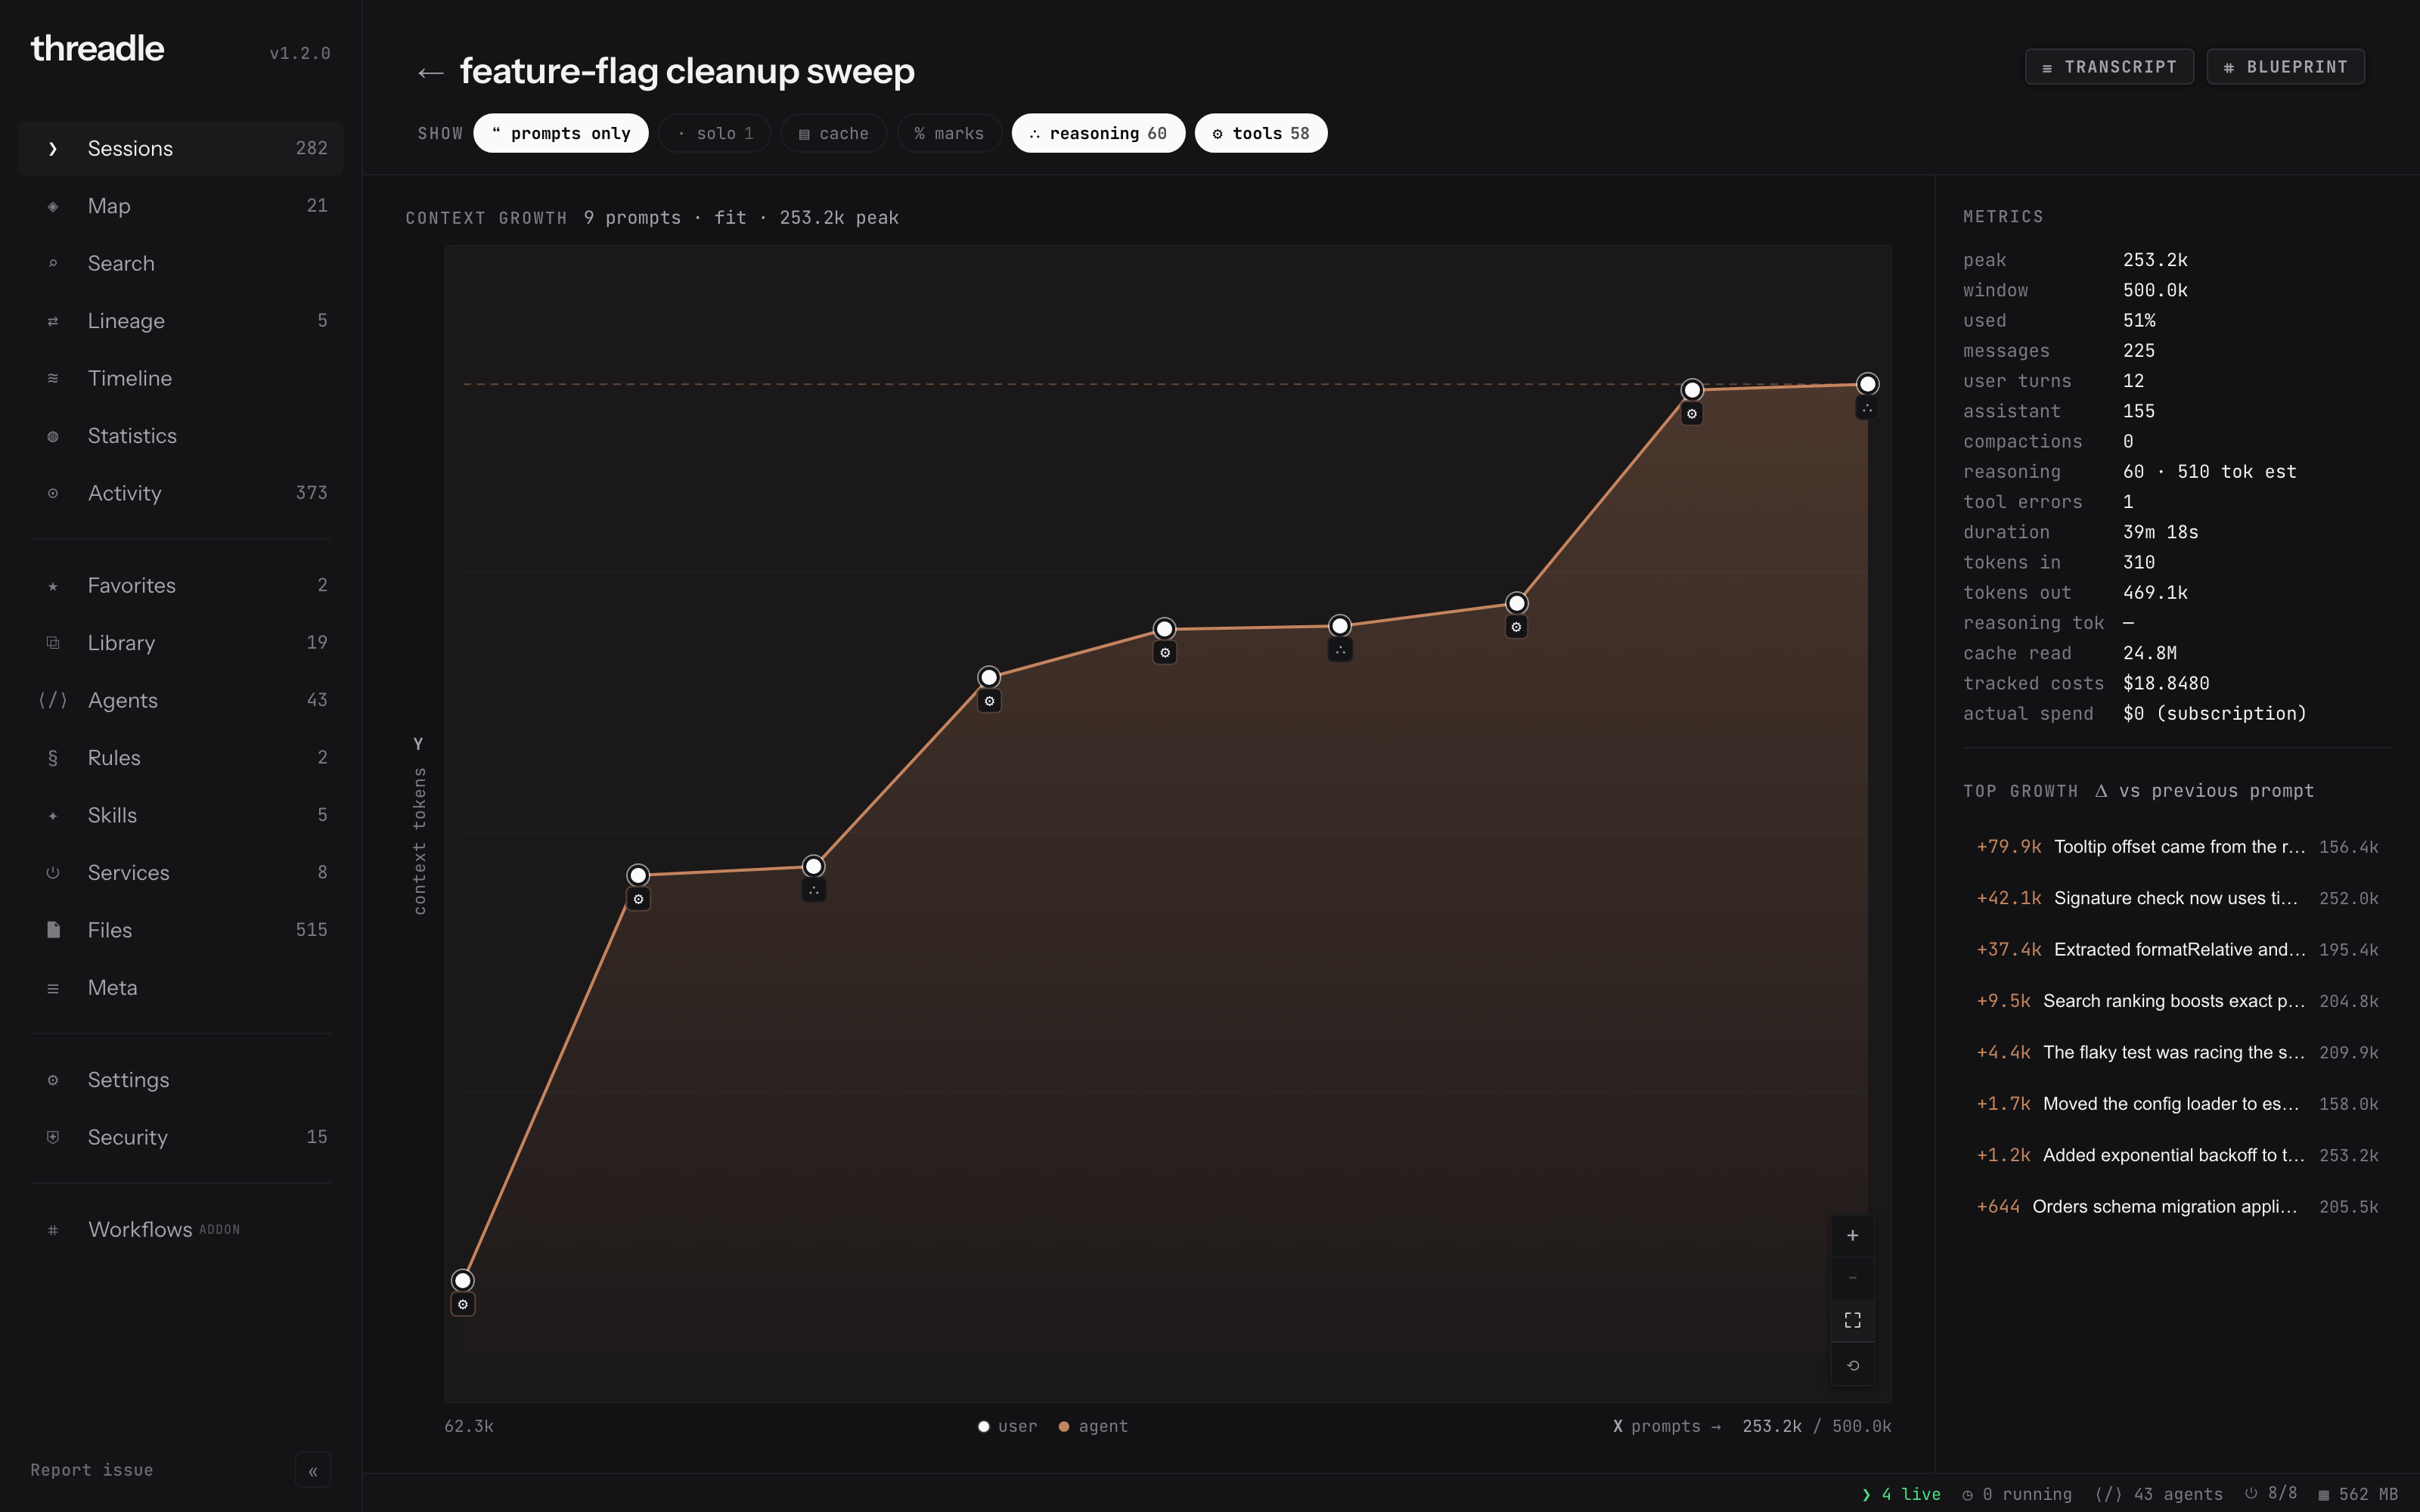
Task: Select the last prompt point at chart peak
Action: (1867, 384)
